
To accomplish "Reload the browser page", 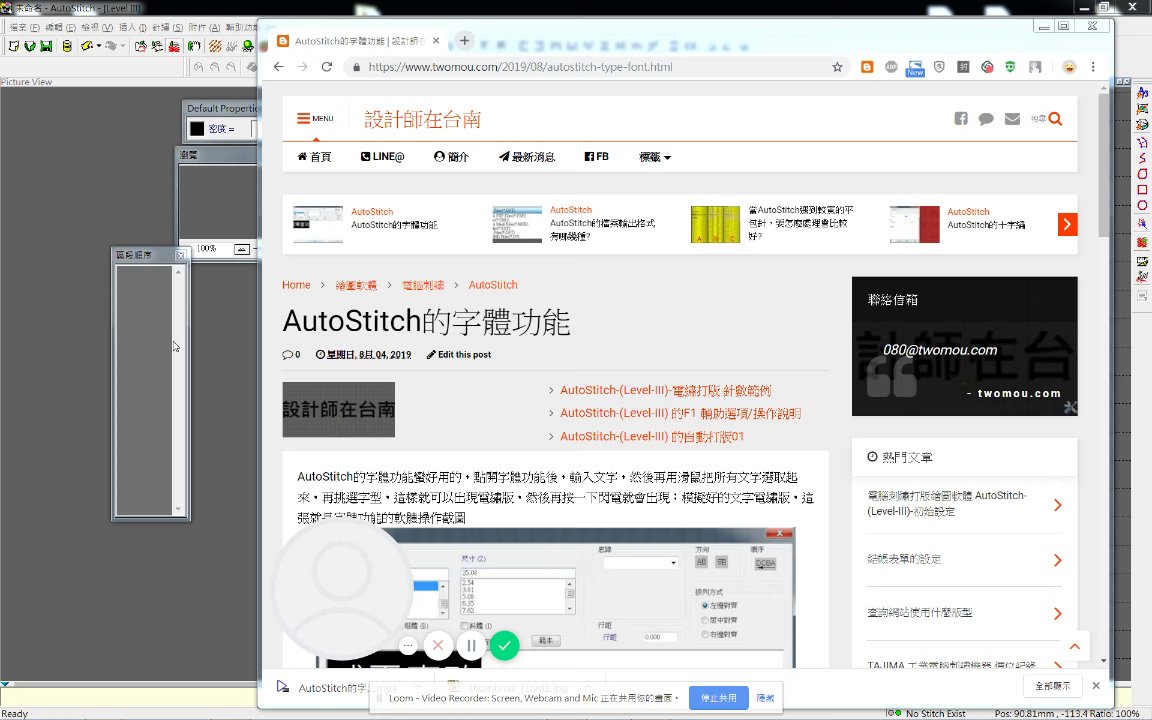I will pyautogui.click(x=327, y=67).
